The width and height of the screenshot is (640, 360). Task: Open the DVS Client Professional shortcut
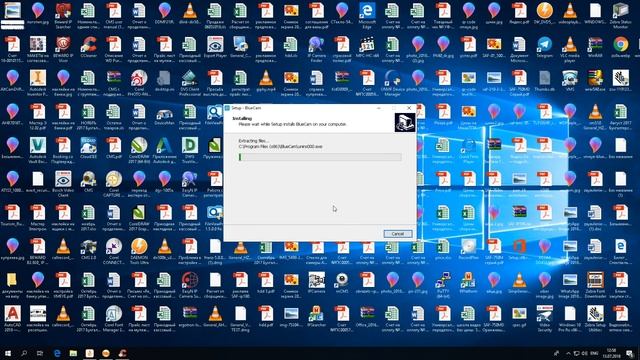click(189, 82)
